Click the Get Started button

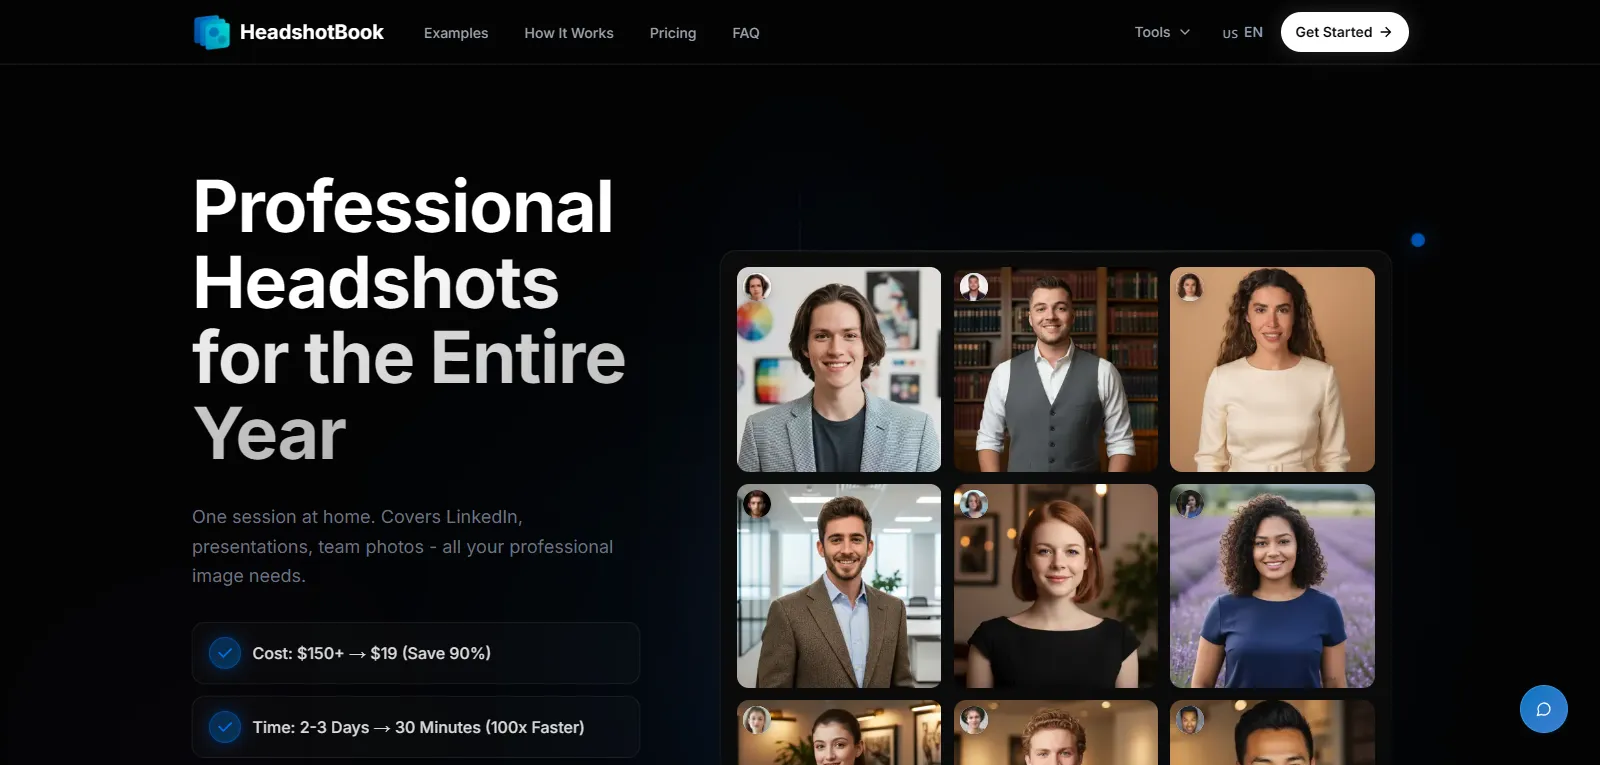(1344, 32)
